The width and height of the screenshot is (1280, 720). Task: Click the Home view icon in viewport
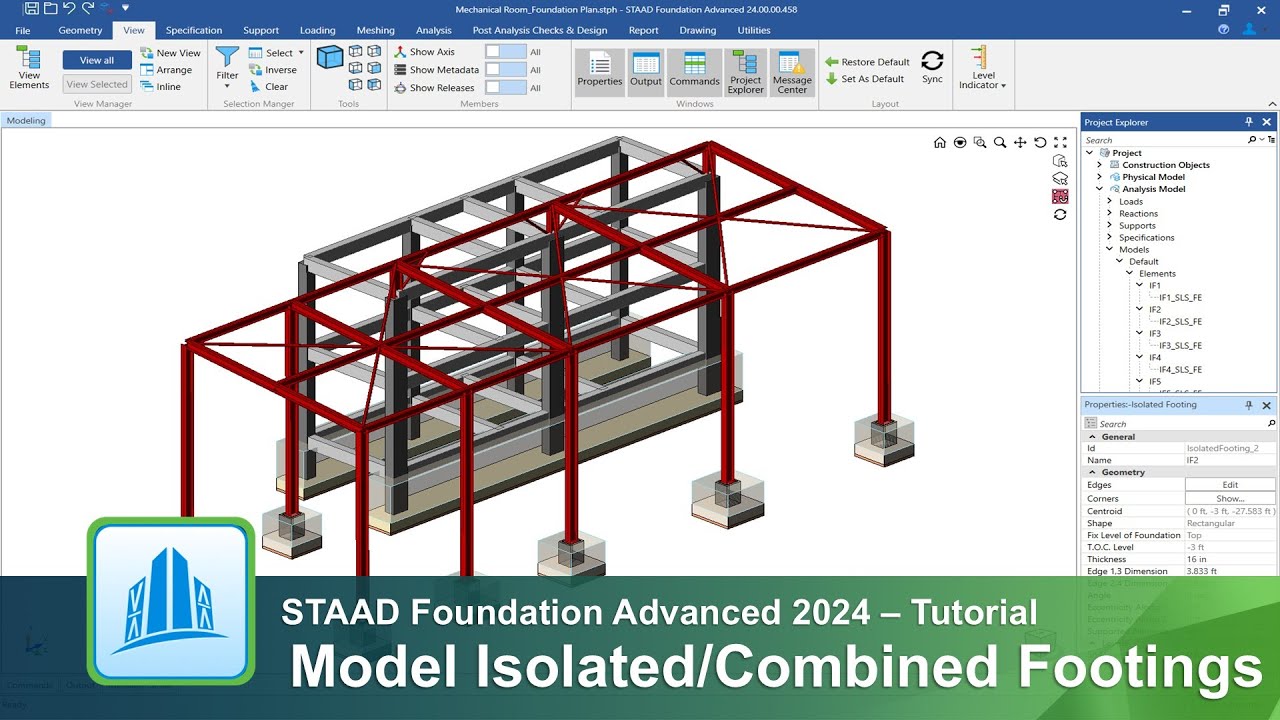pos(940,143)
